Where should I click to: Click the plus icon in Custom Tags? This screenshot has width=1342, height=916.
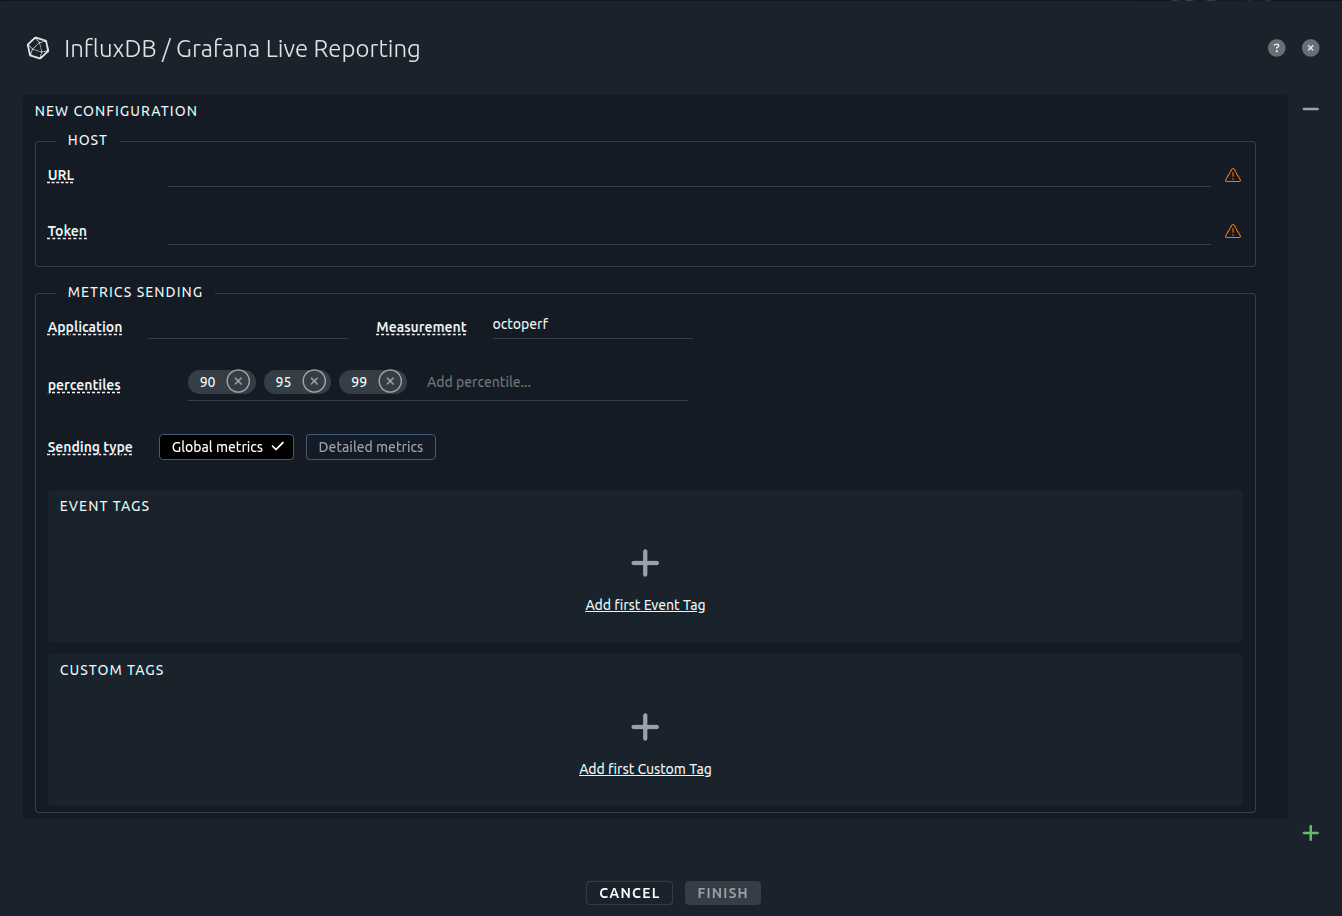coord(645,726)
